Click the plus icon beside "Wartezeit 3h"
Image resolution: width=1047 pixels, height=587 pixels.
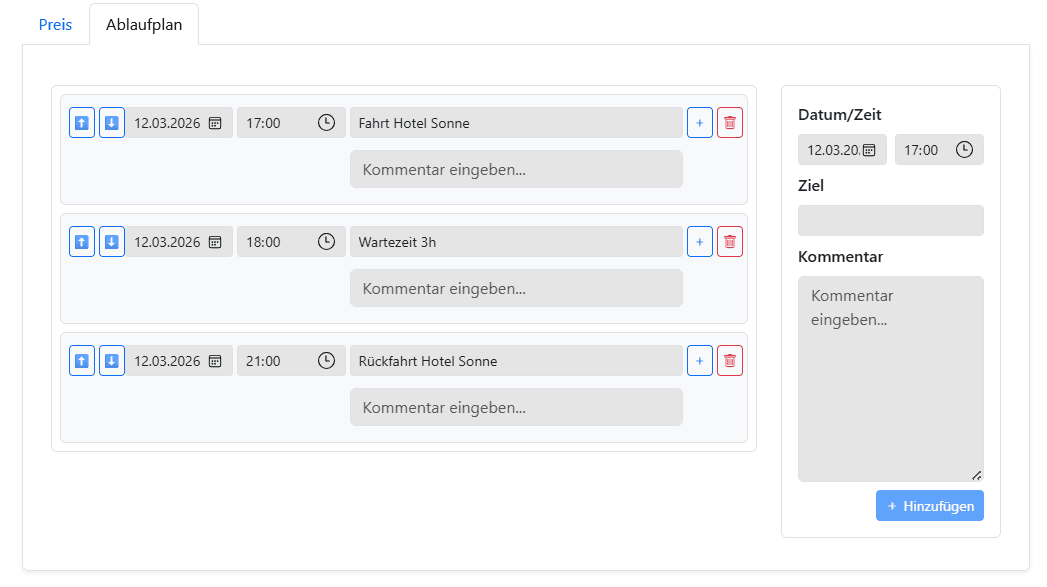tap(699, 241)
